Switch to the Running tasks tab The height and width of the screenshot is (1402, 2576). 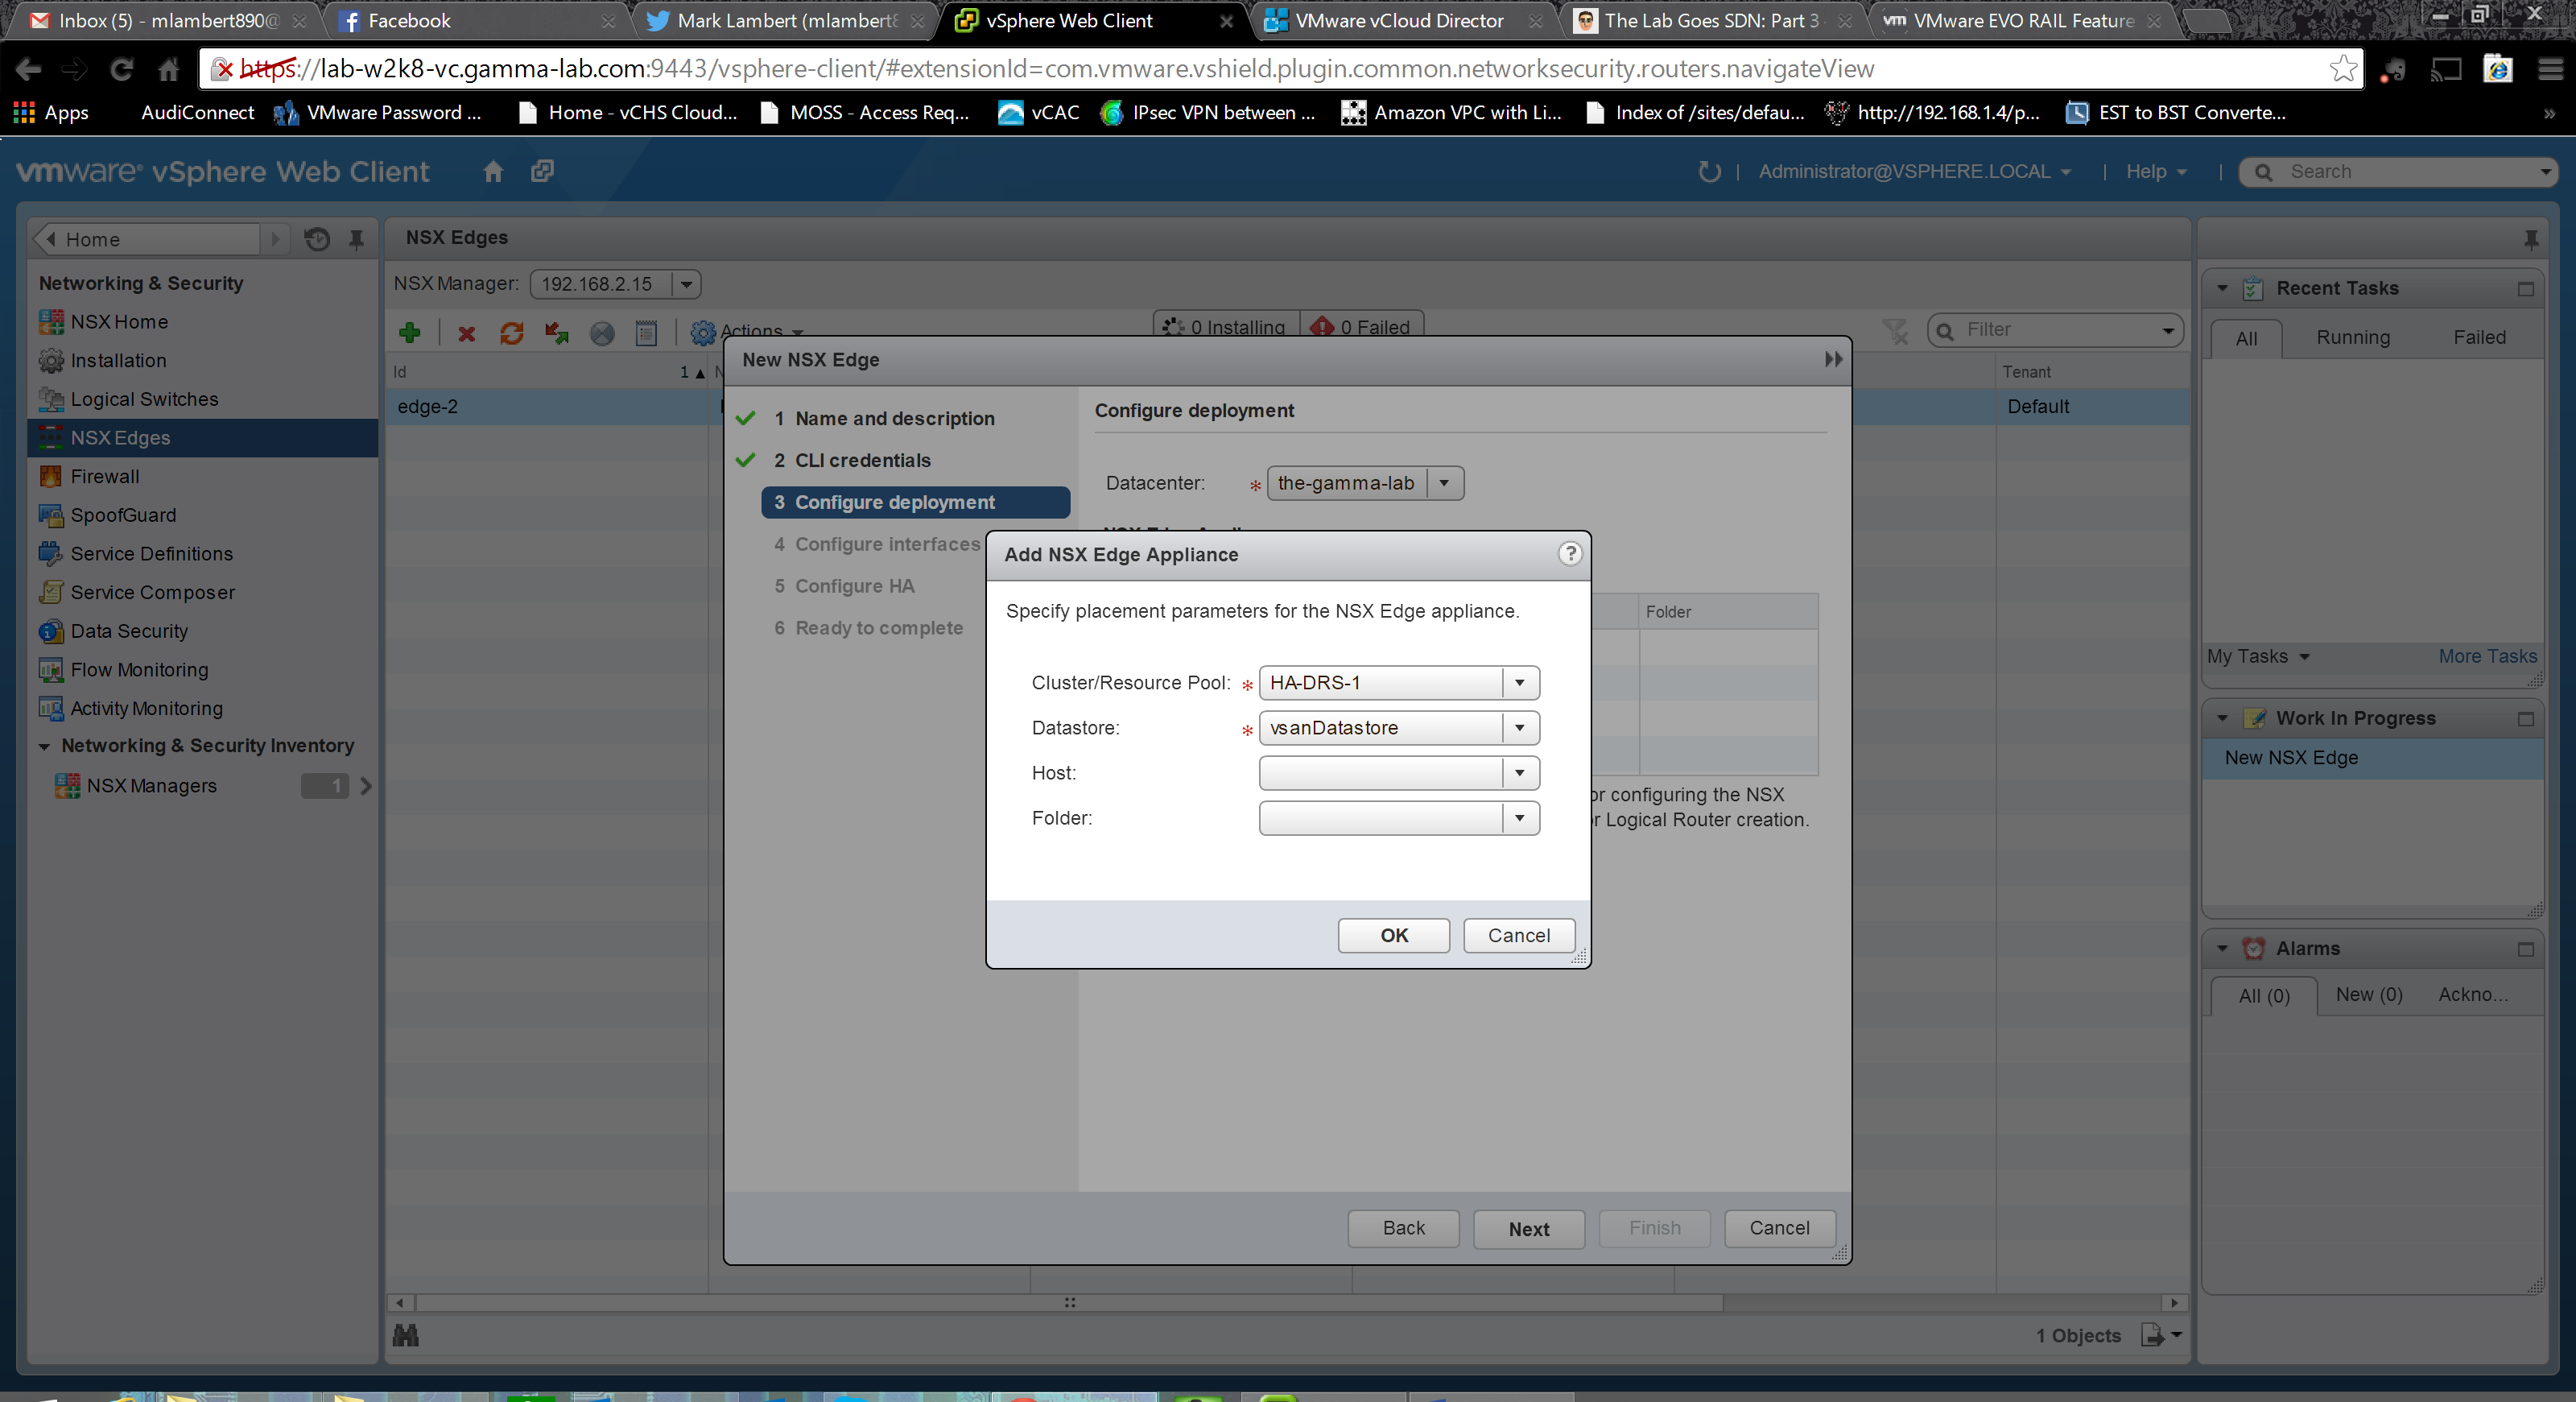[2352, 338]
